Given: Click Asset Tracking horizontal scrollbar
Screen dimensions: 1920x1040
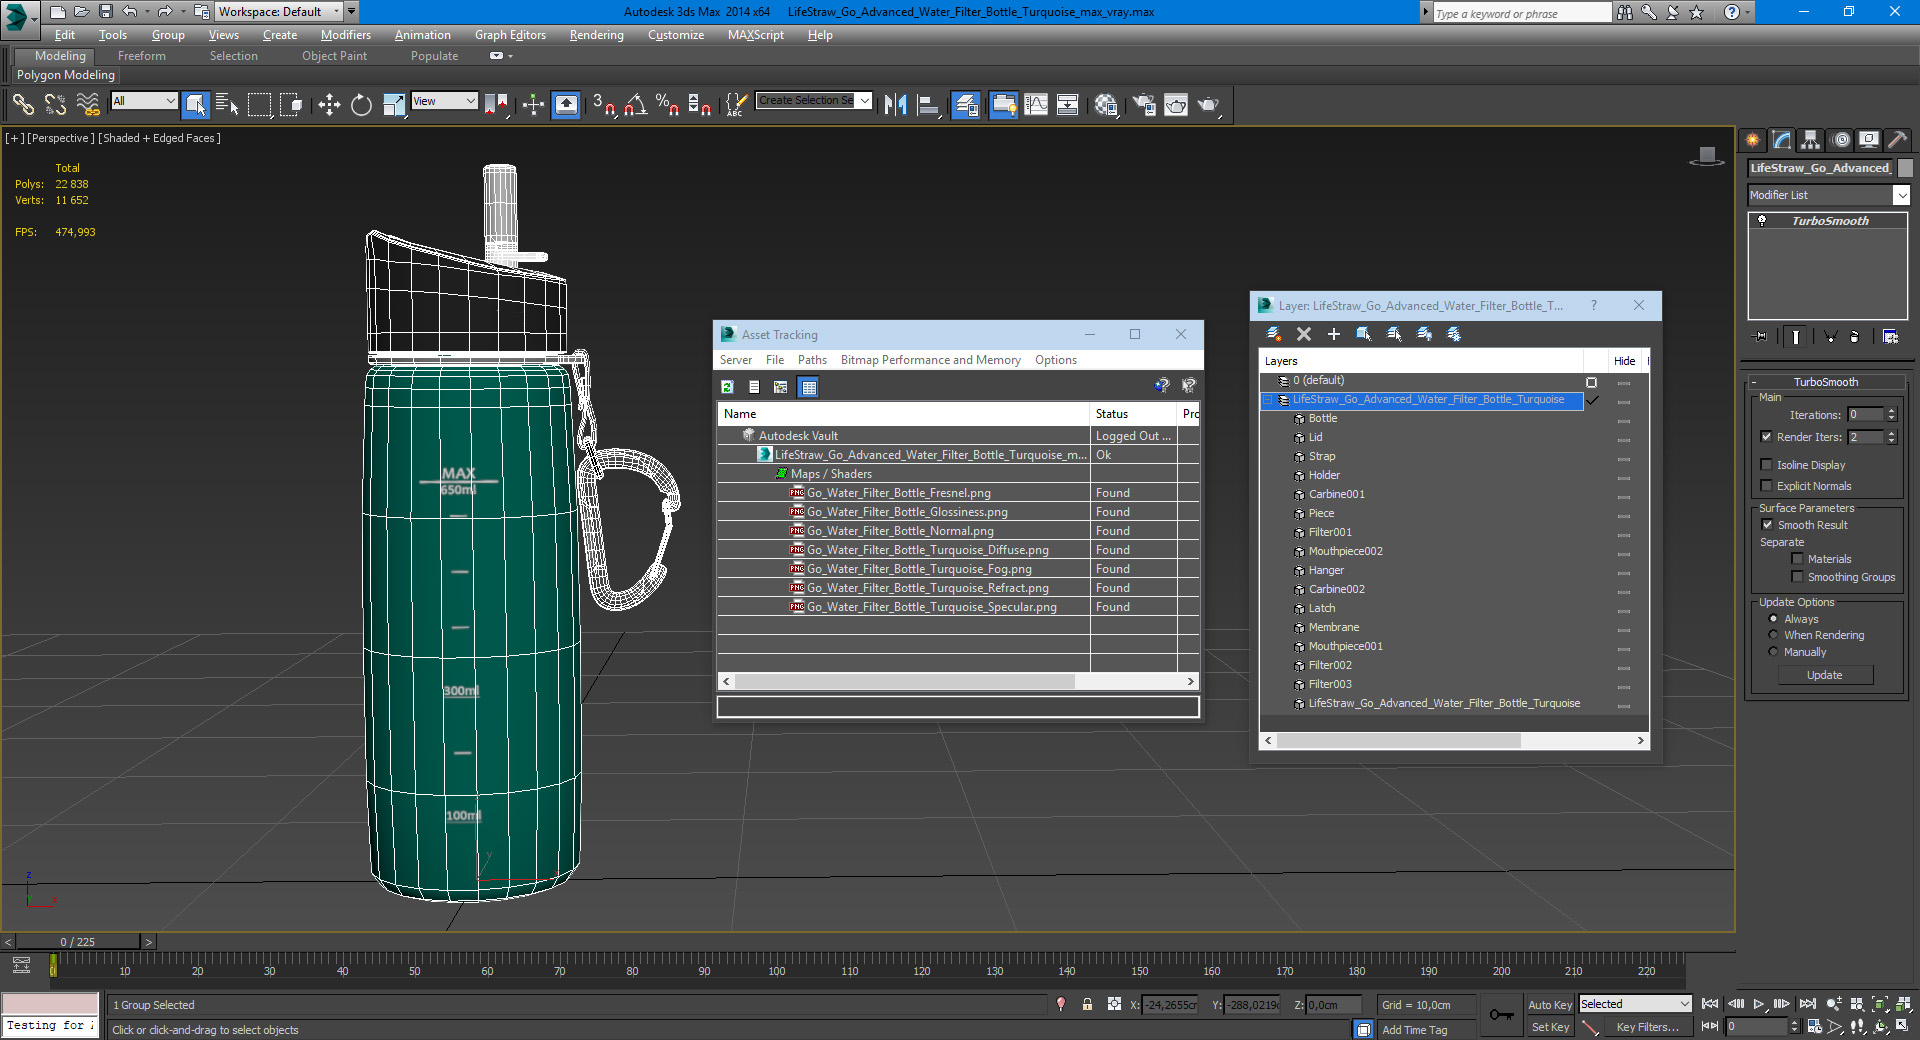Looking at the screenshot, I should pyautogui.click(x=904, y=681).
